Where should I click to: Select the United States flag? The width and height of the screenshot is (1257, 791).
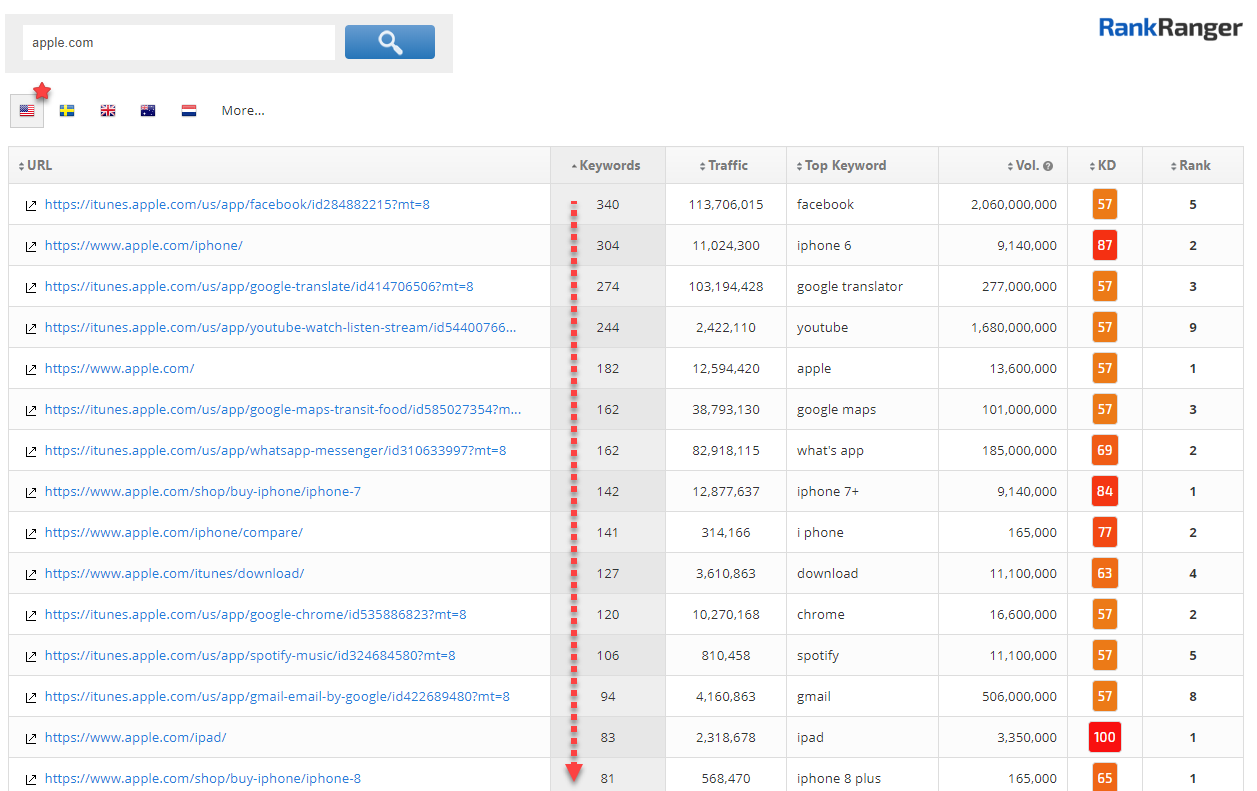pyautogui.click(x=27, y=111)
